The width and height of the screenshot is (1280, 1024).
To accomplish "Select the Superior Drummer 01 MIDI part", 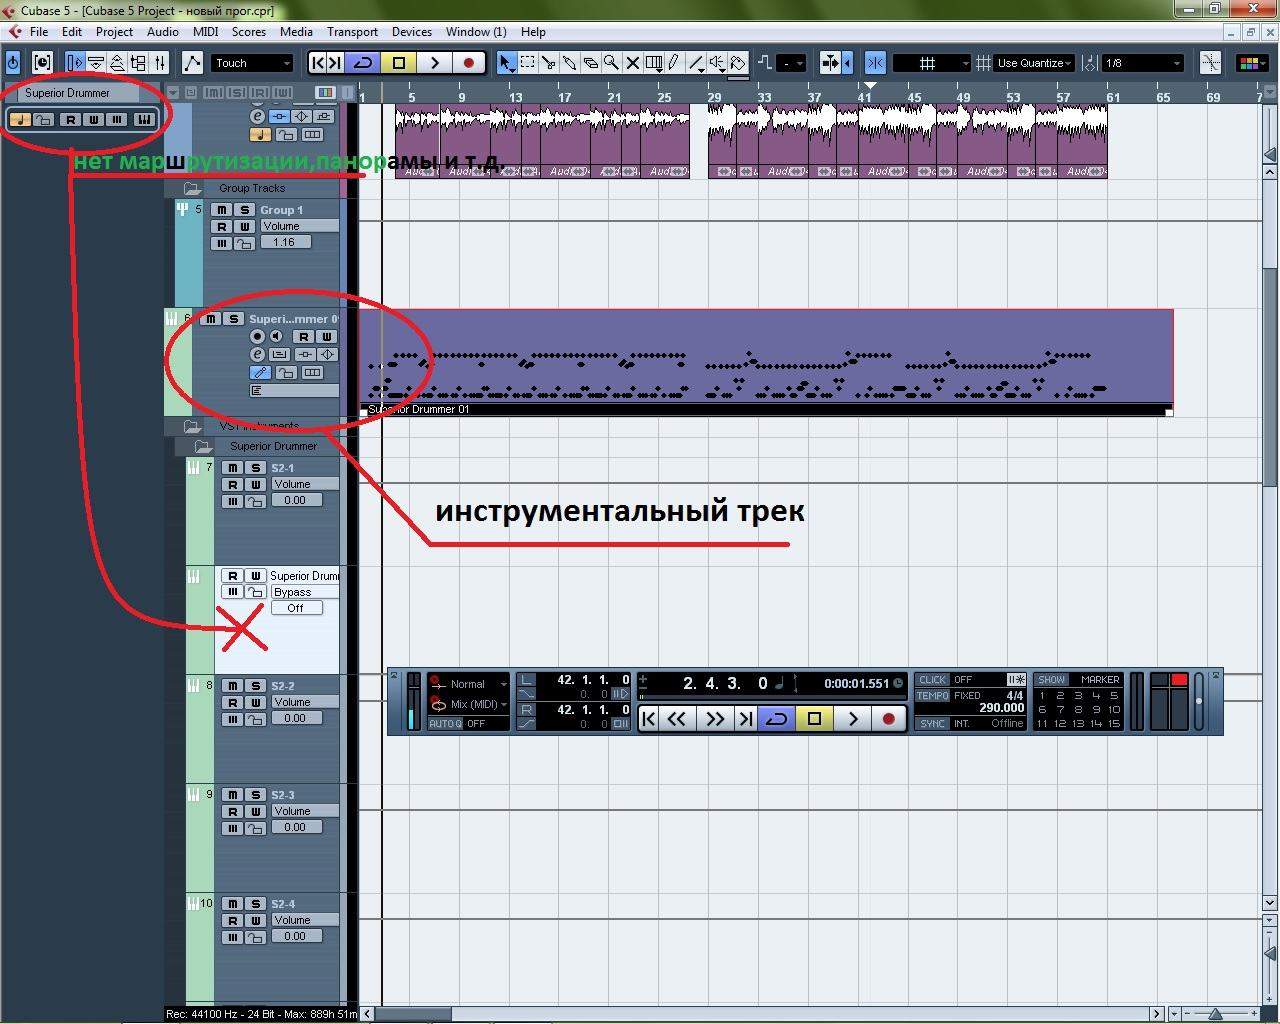I will pyautogui.click(x=766, y=362).
